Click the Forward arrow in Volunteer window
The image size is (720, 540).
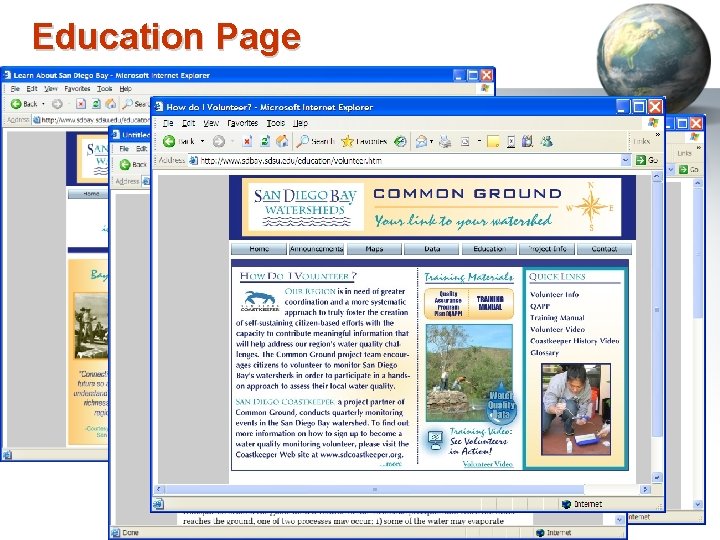pos(219,141)
